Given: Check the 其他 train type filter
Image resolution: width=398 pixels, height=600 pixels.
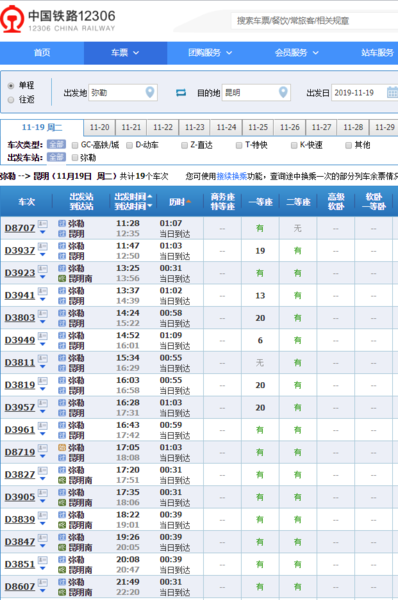Looking at the screenshot, I should pos(348,145).
